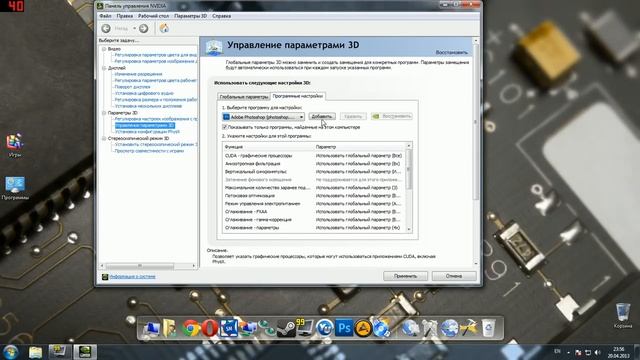
Task: Open the Правка menu
Action: (124, 16)
